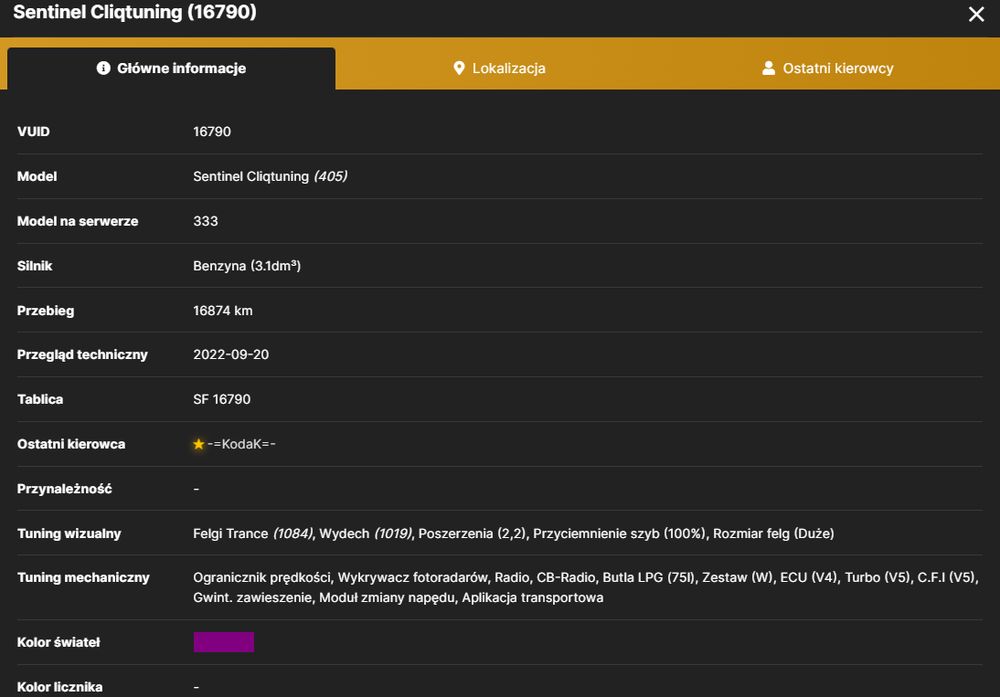Close the Sentinel Cliqtuning dialog
Screen dimensions: 1000x697
click(976, 14)
